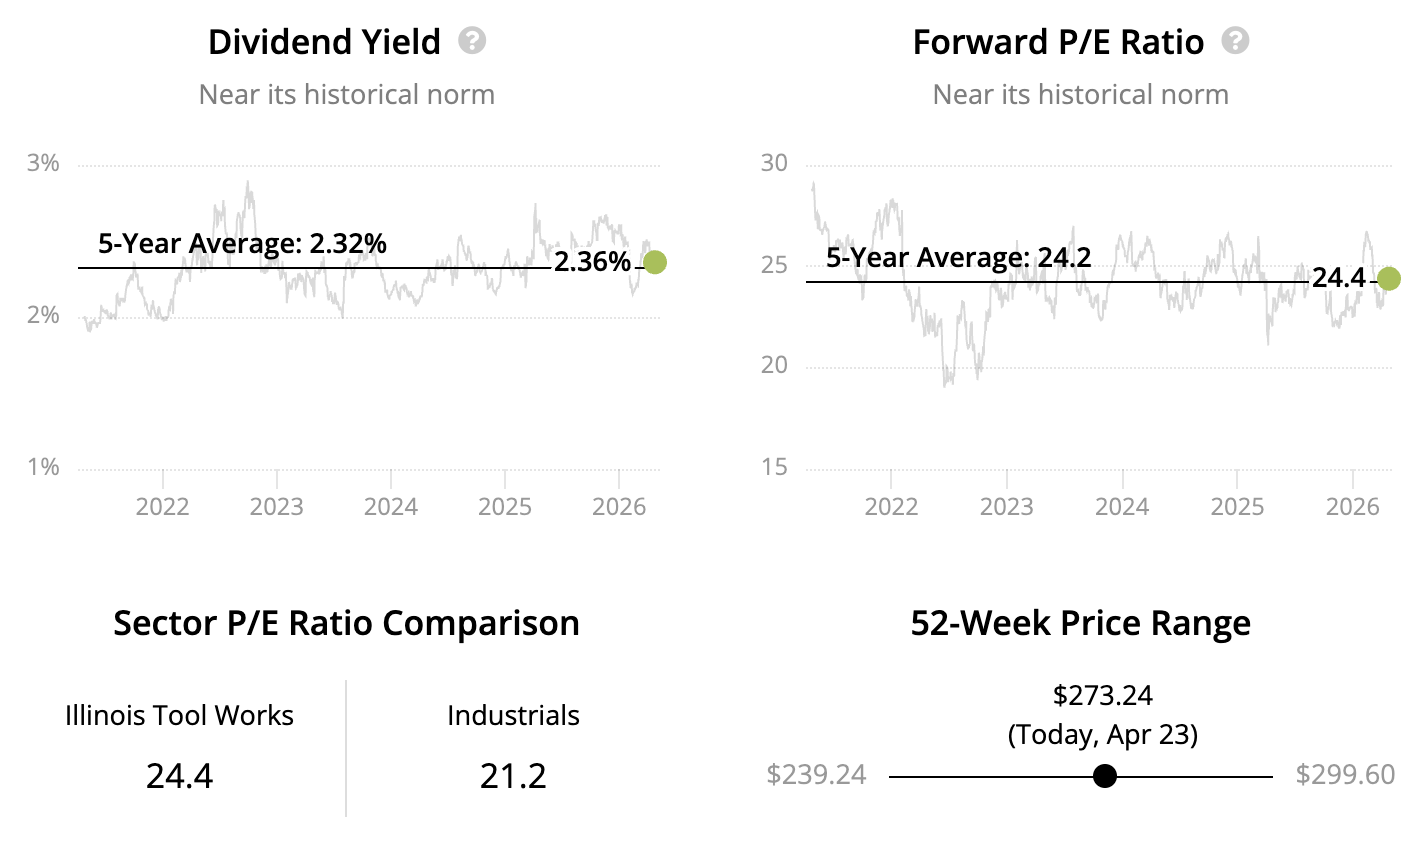The image size is (1414, 844).
Task: Click the Illinois Tool Works 24.4 value
Action: click(x=179, y=776)
